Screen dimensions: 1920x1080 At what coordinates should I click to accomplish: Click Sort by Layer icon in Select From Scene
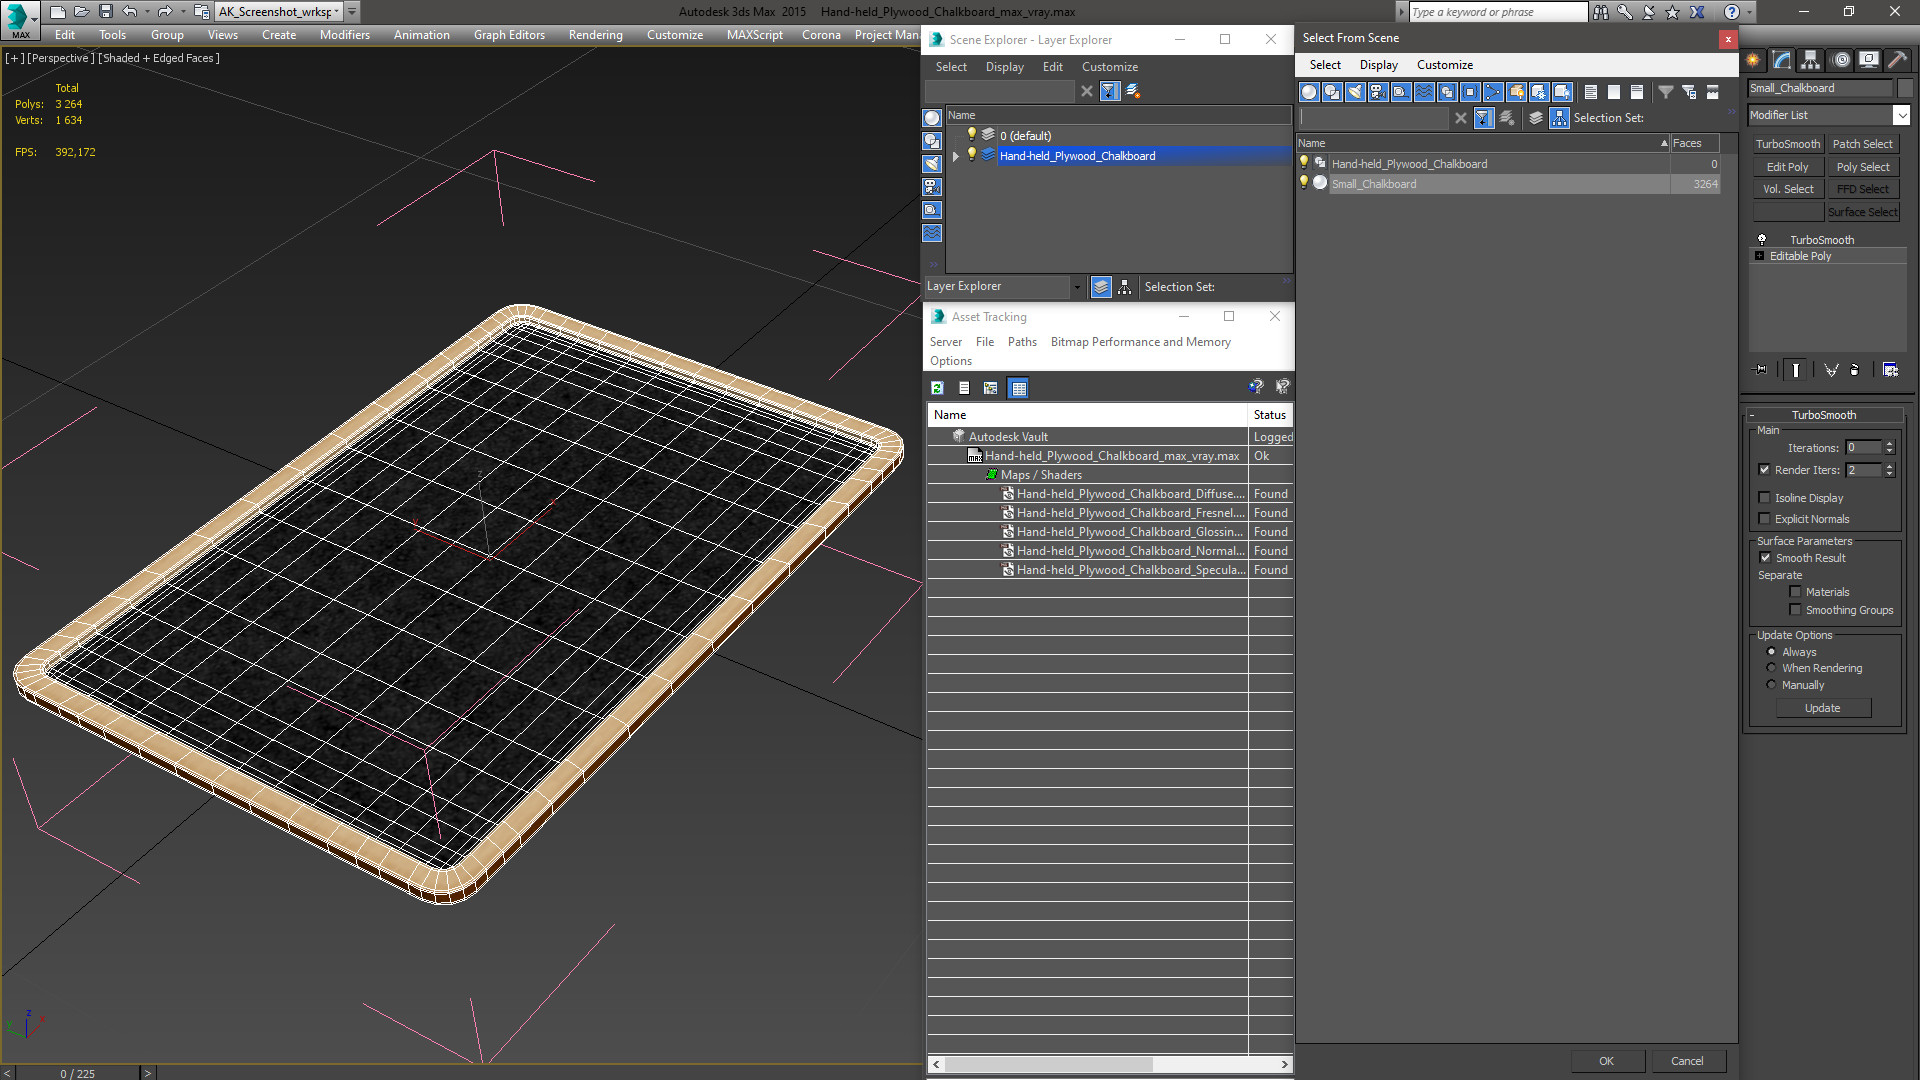[1536, 118]
